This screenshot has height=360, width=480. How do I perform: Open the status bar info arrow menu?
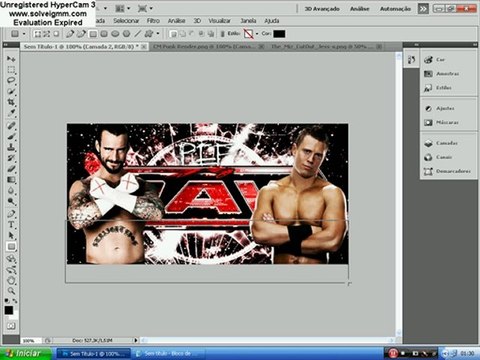coord(136,340)
